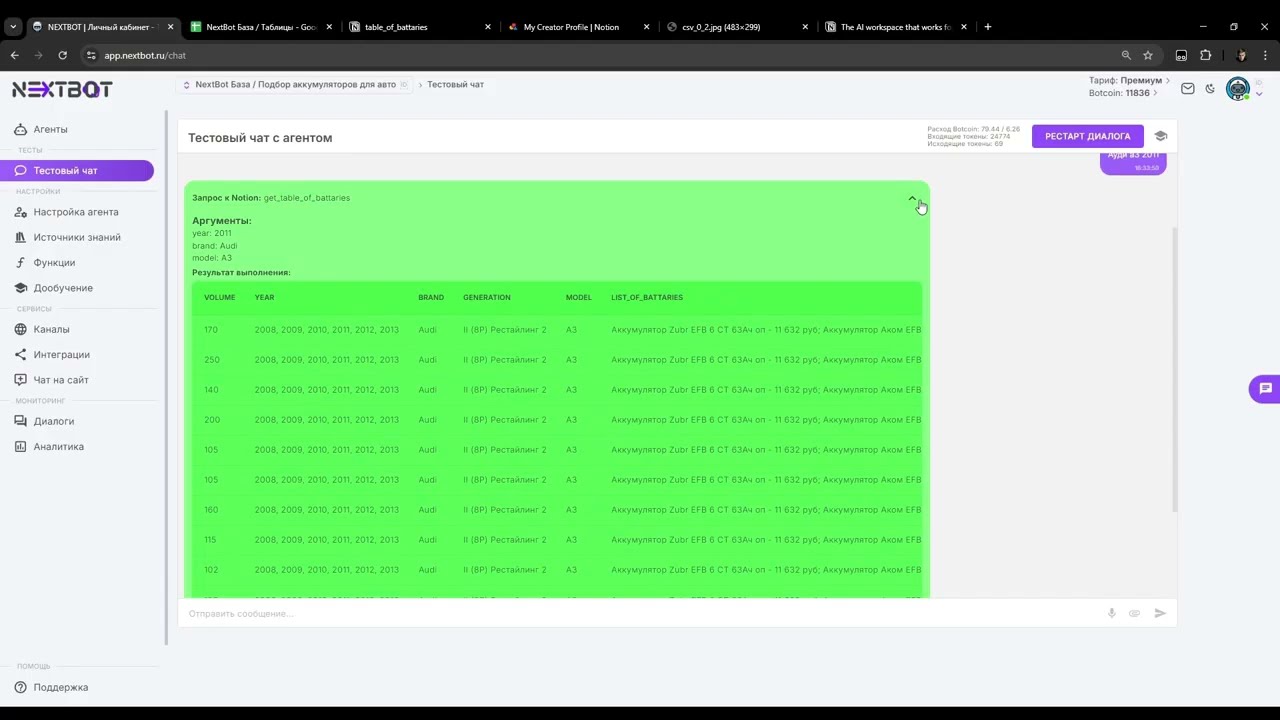Click the volume cell 140
Viewport: 1280px width, 720px height.
coord(211,390)
